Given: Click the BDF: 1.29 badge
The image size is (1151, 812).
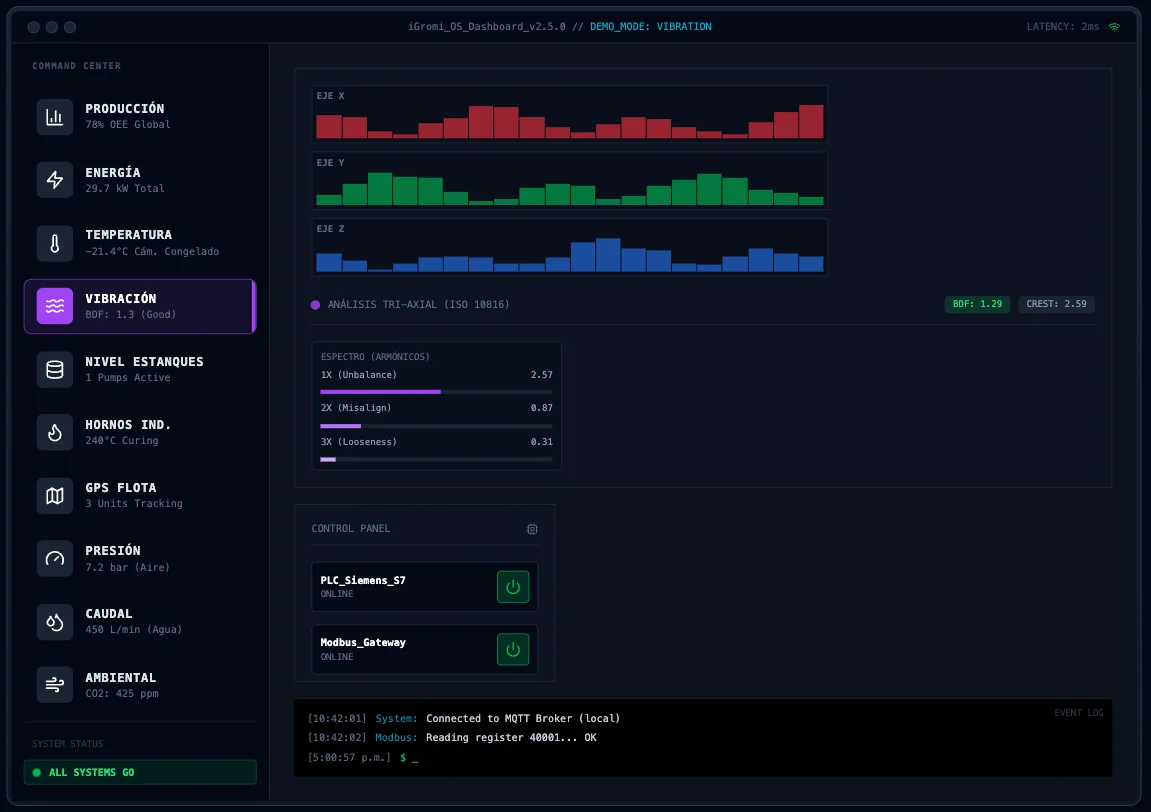Looking at the screenshot, I should (977, 304).
